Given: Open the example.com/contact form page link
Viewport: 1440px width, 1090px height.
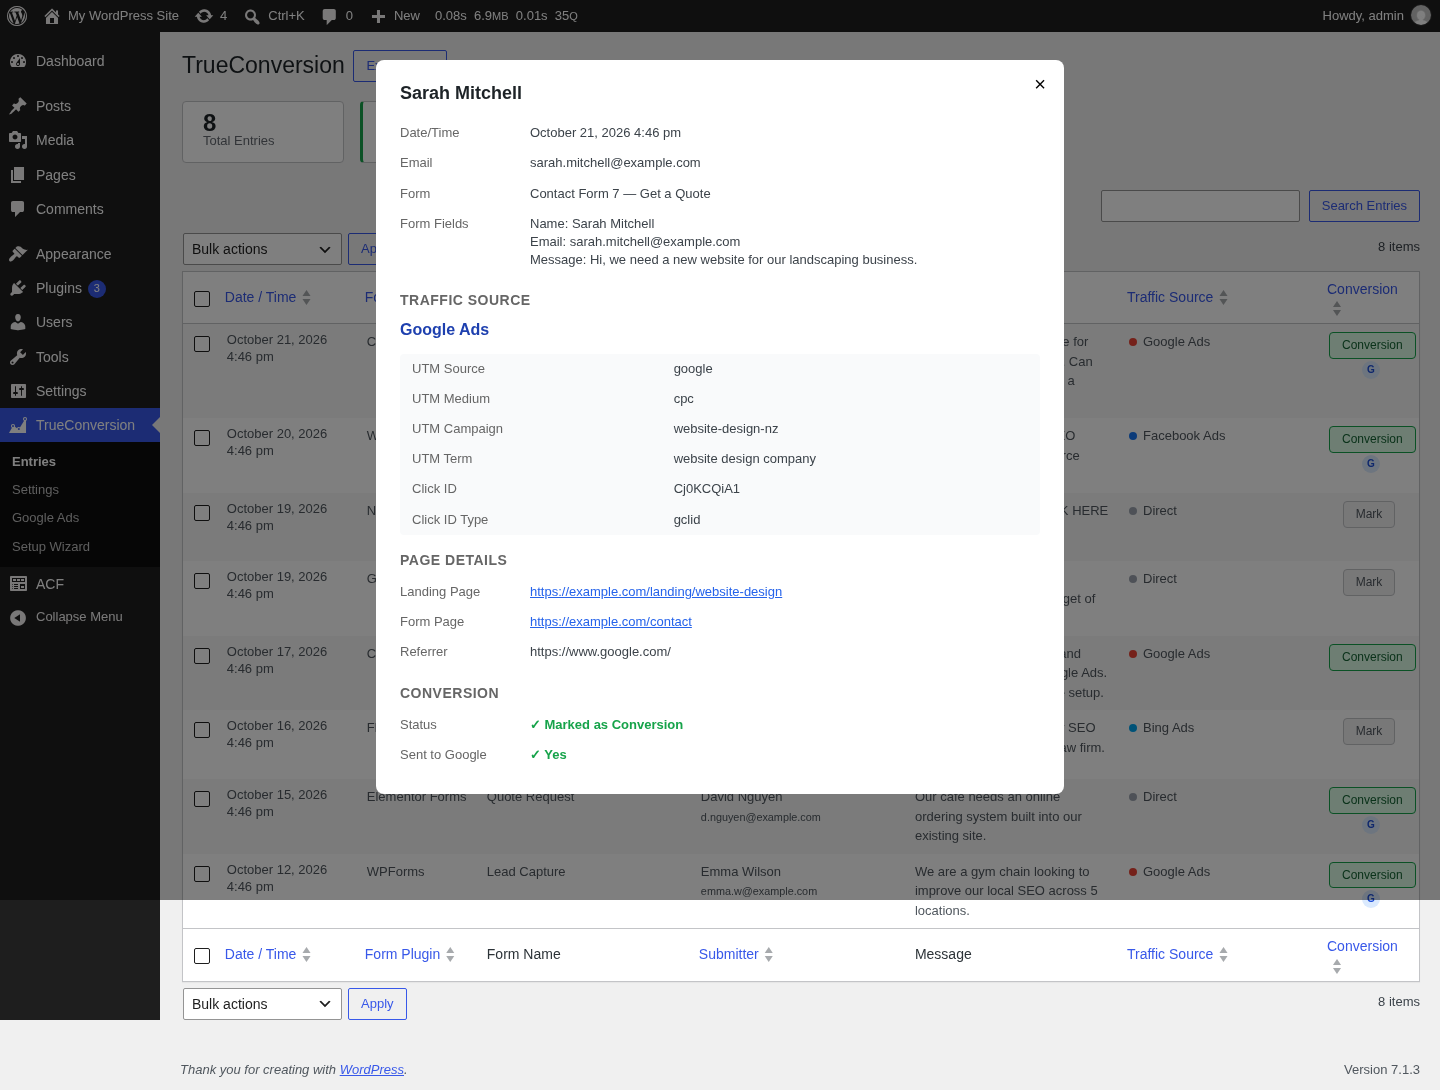Looking at the screenshot, I should [611, 622].
